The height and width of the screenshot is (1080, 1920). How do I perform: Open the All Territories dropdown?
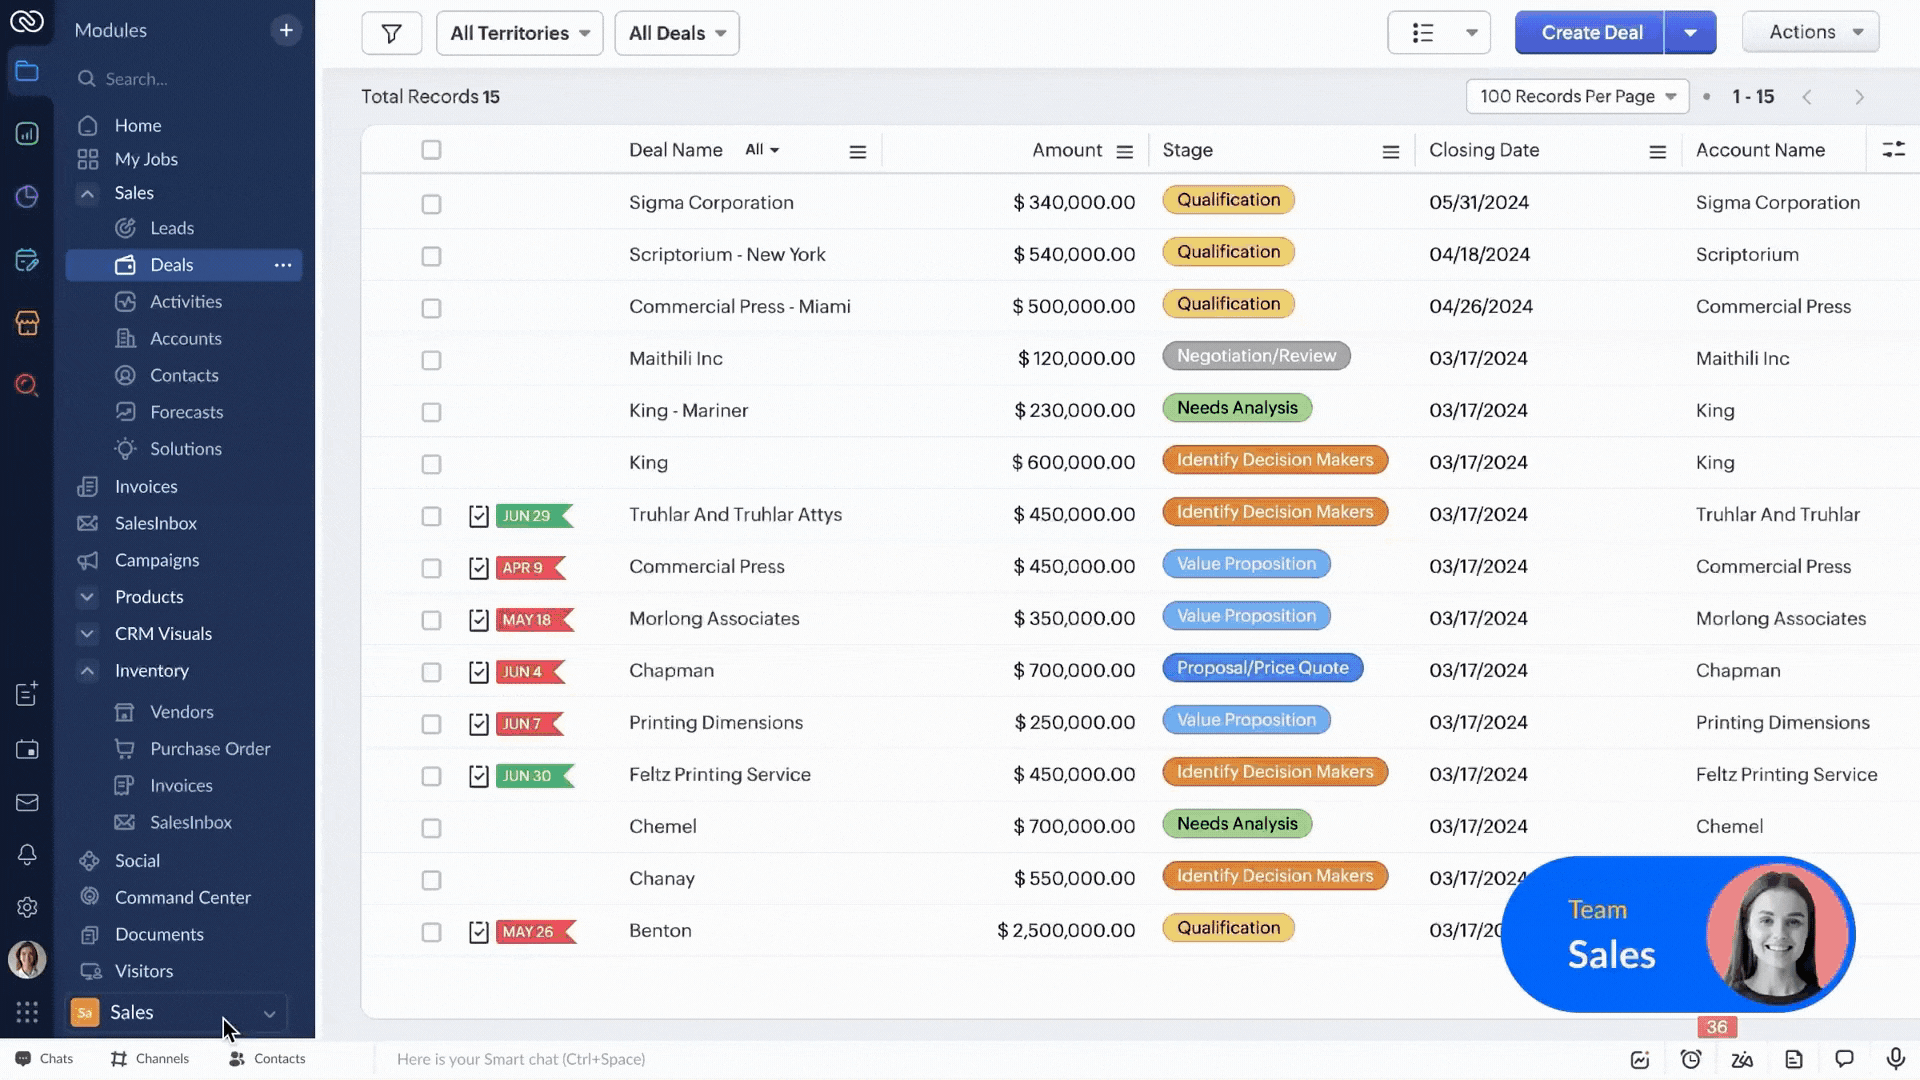519,33
